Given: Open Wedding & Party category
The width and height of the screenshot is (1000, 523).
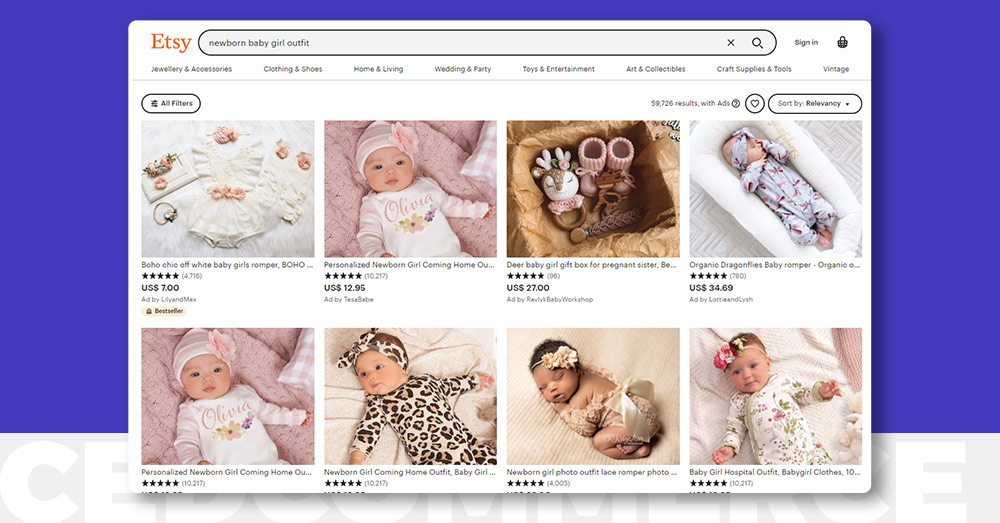Looking at the screenshot, I should click(x=462, y=69).
